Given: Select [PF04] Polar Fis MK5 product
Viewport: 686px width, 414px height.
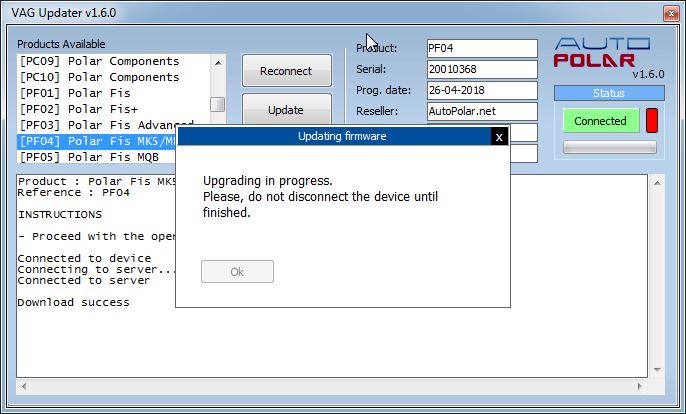Looking at the screenshot, I should tap(97, 141).
